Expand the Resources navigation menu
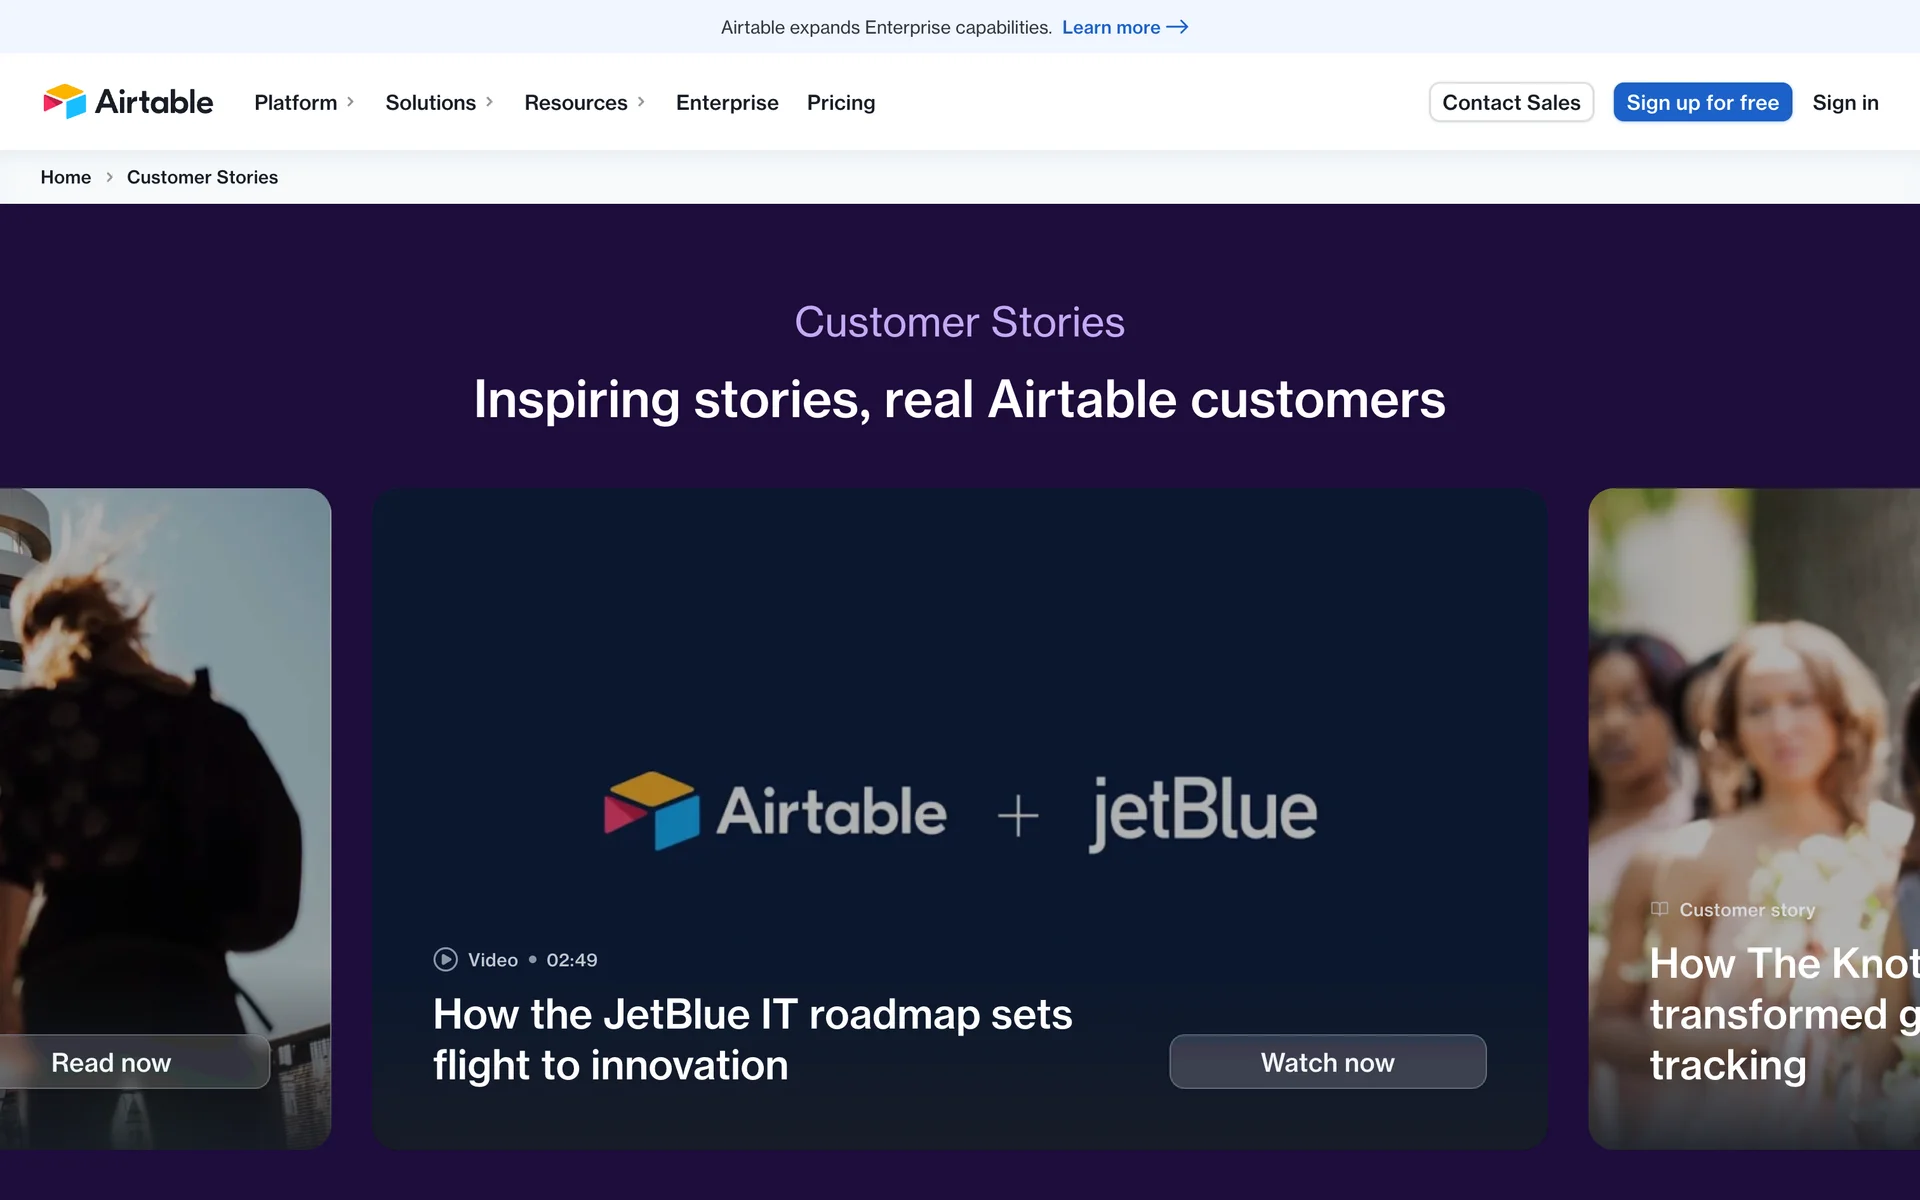 [x=584, y=102]
